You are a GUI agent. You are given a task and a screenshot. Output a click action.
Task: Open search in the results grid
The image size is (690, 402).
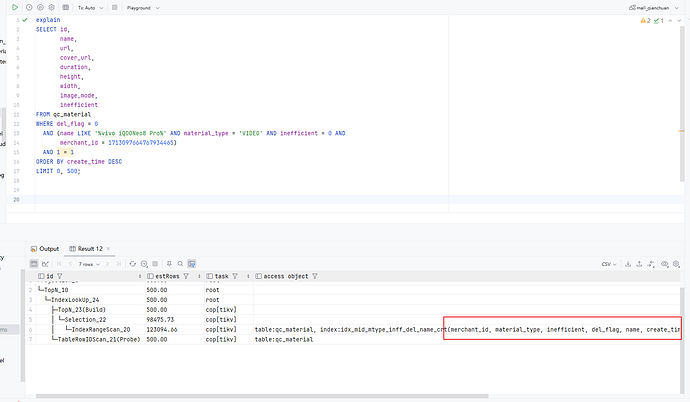(180, 264)
